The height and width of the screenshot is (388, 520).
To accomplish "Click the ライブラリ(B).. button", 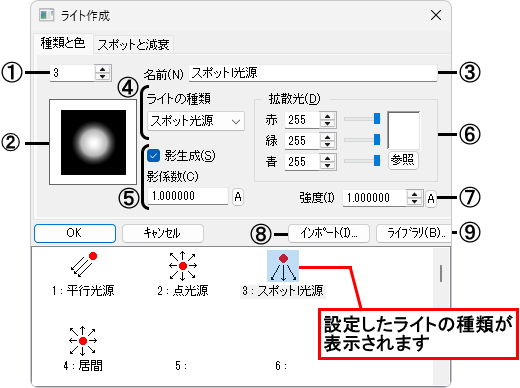I will [x=415, y=233].
